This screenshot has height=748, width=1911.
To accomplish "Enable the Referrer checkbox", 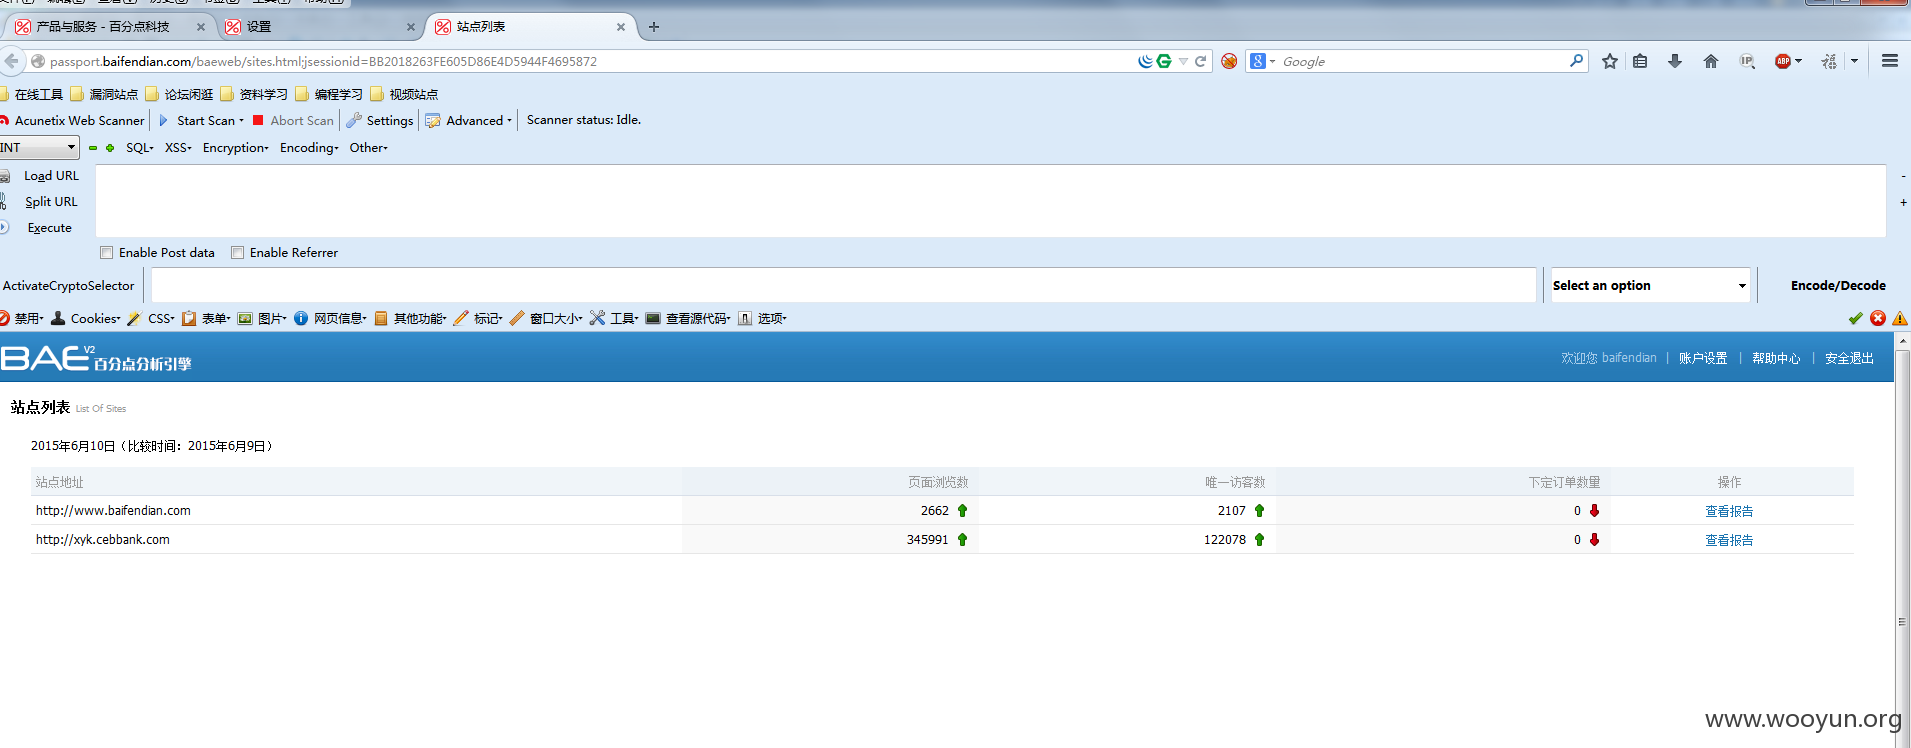I will (x=237, y=253).
